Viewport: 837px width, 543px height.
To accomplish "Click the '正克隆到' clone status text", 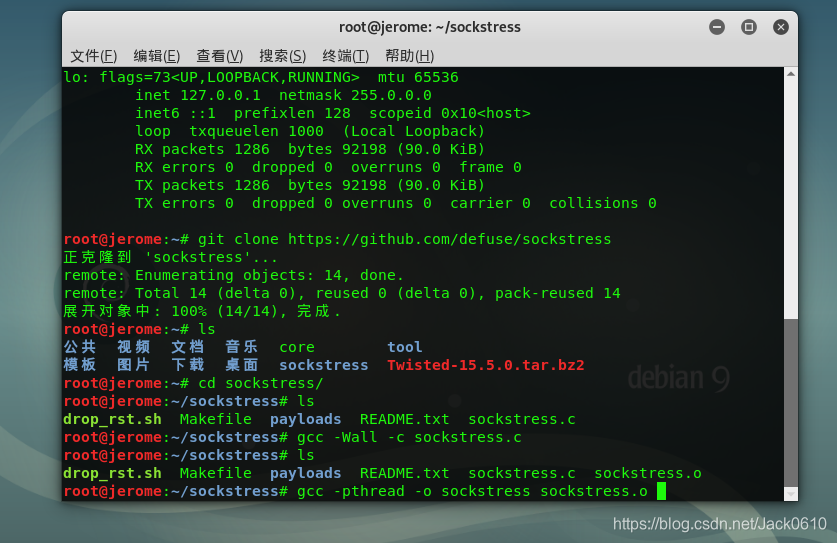I will pos(97,257).
